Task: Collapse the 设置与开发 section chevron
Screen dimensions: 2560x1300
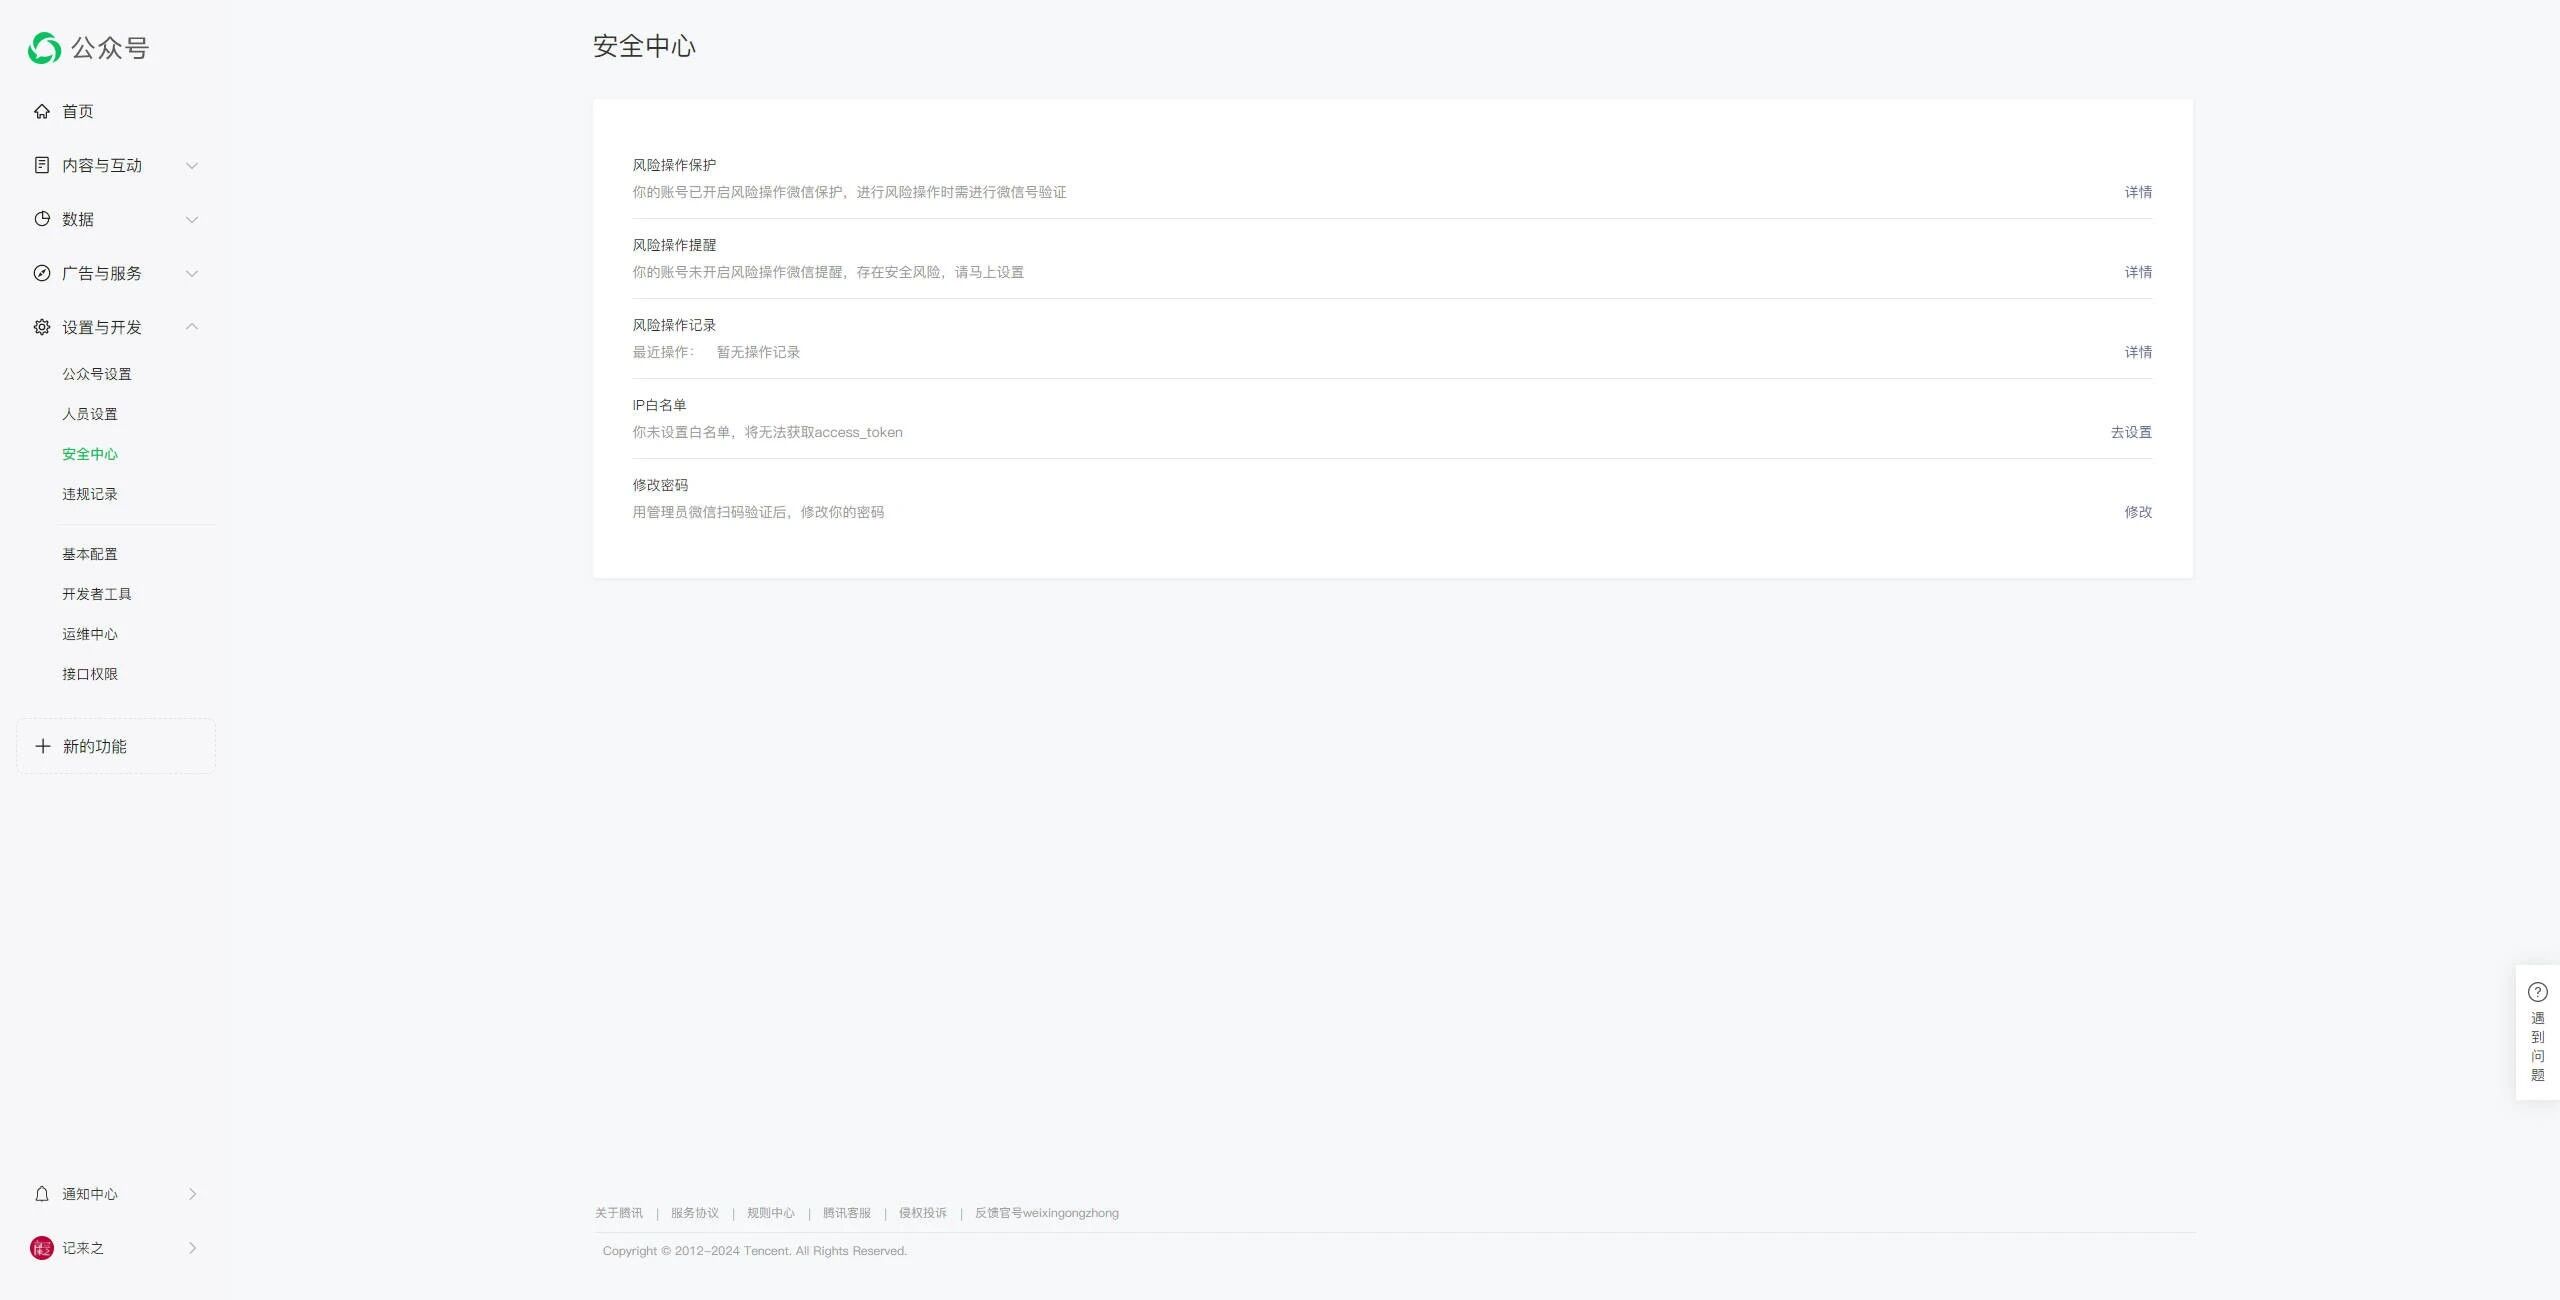Action: (192, 327)
